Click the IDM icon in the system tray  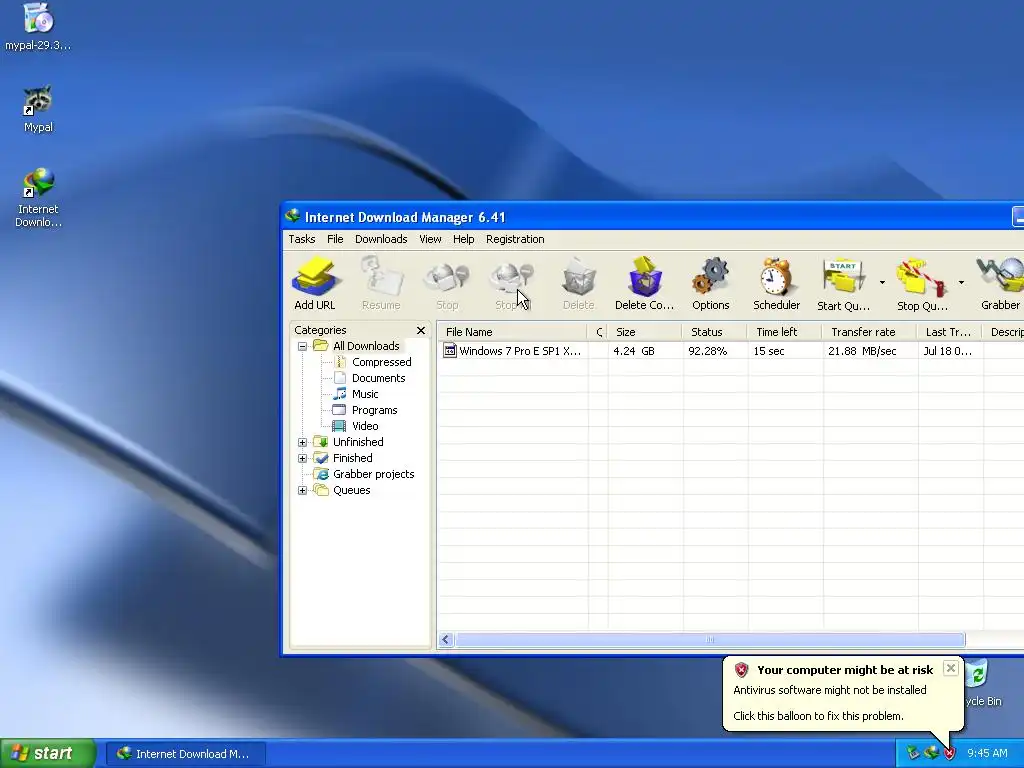(x=931, y=753)
